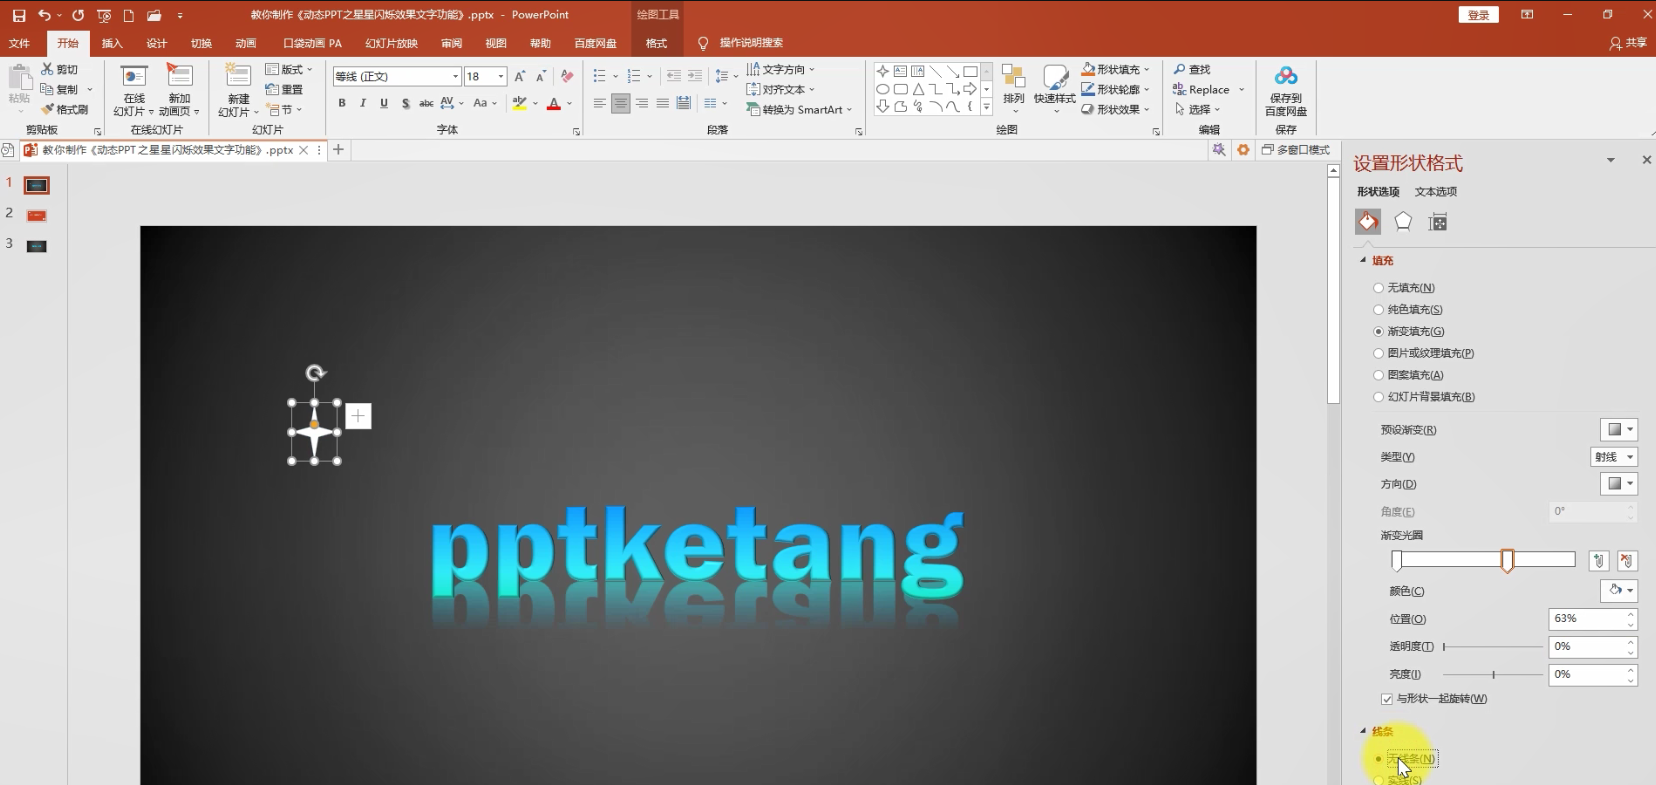
Task: Select Pattern fill (图案填充) radio button
Action: [x=1378, y=375]
